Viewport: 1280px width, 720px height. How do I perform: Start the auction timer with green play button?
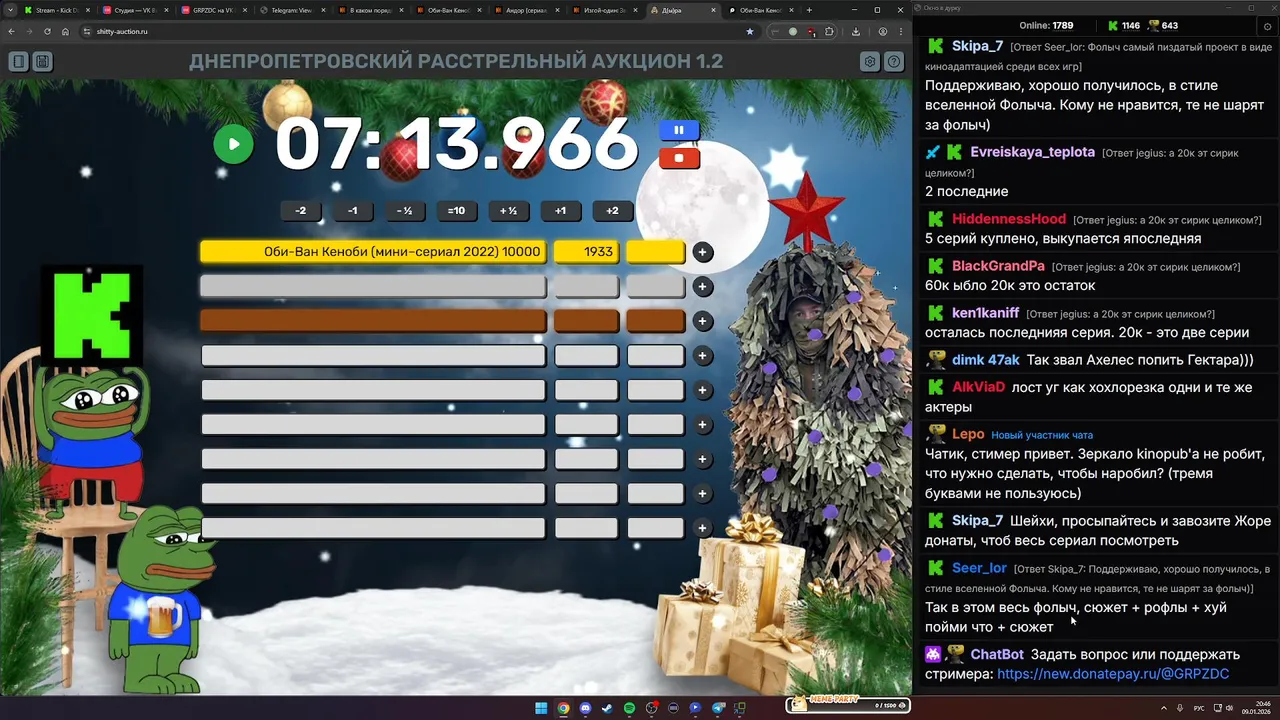click(x=233, y=144)
